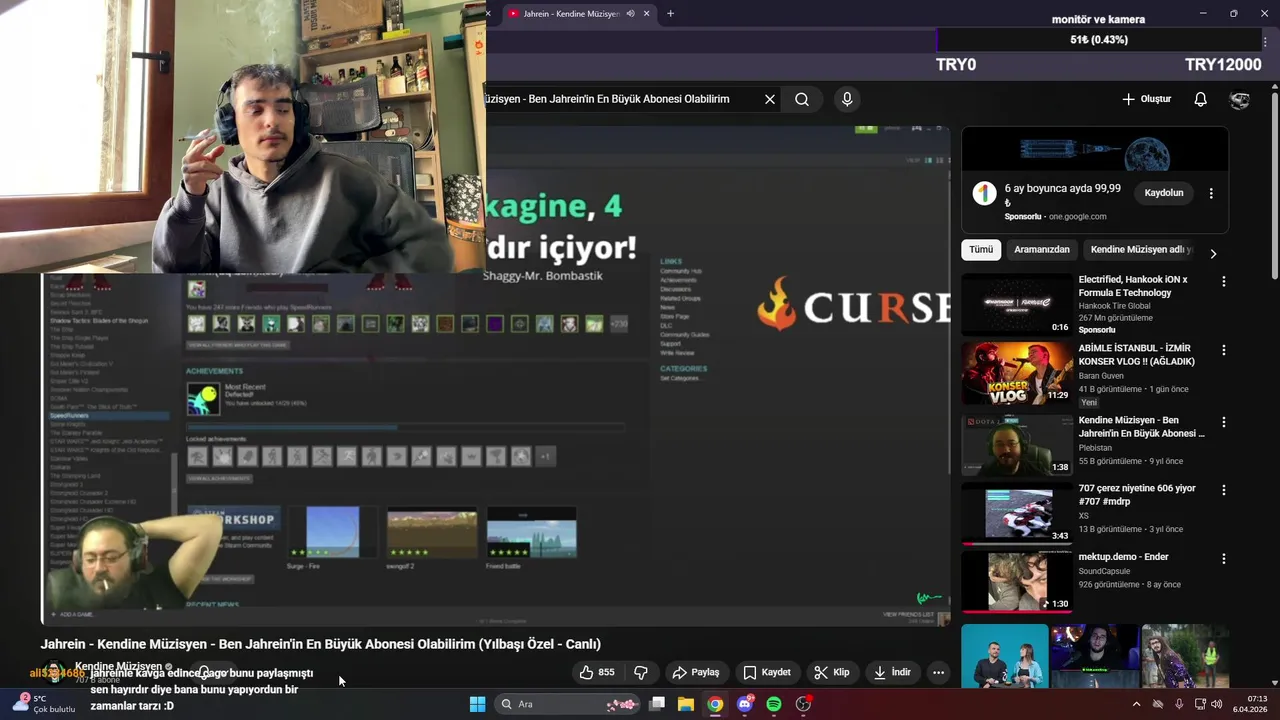Open Discord taskbar icon
The height and width of the screenshot is (720, 1280).
point(744,704)
